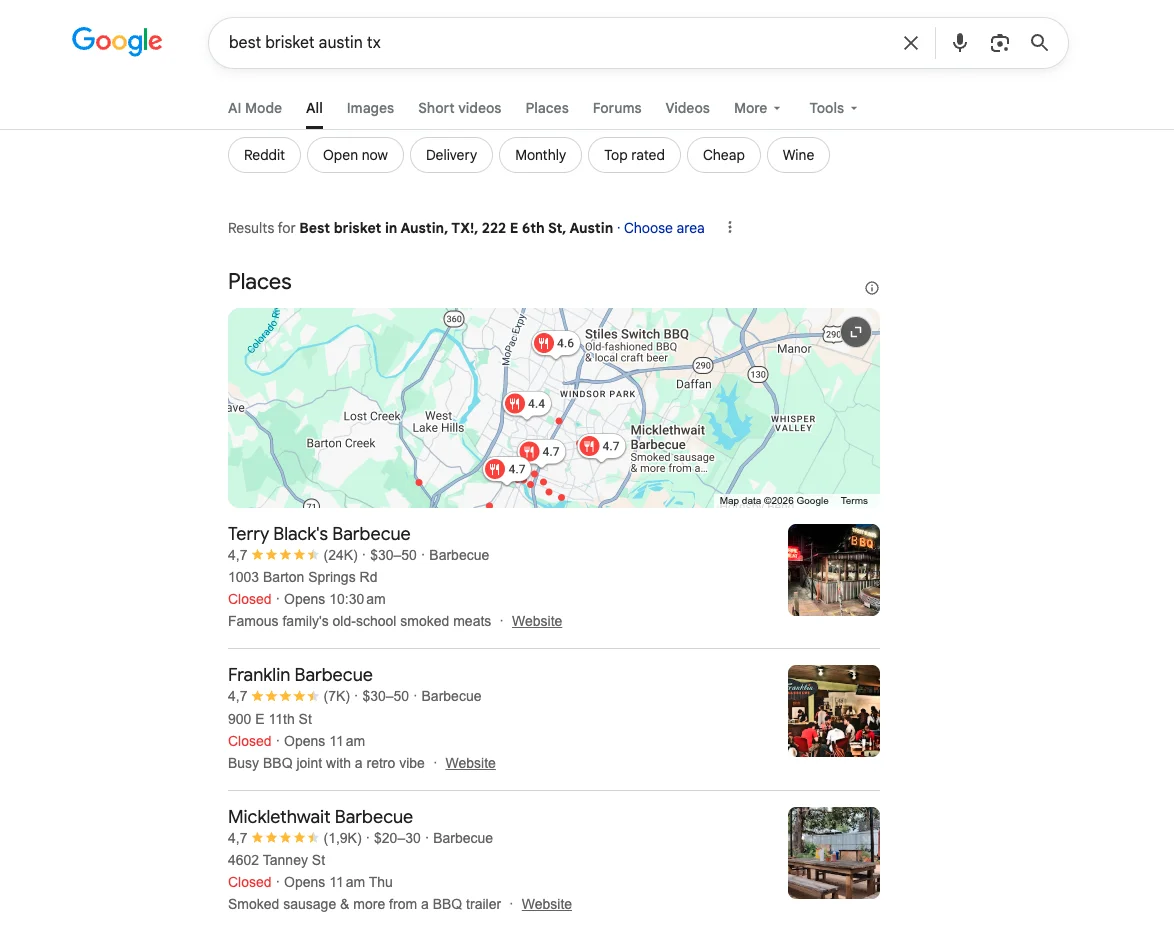Viewport: 1174px width, 926px height.
Task: Switch to the Images tab
Action: (x=370, y=108)
